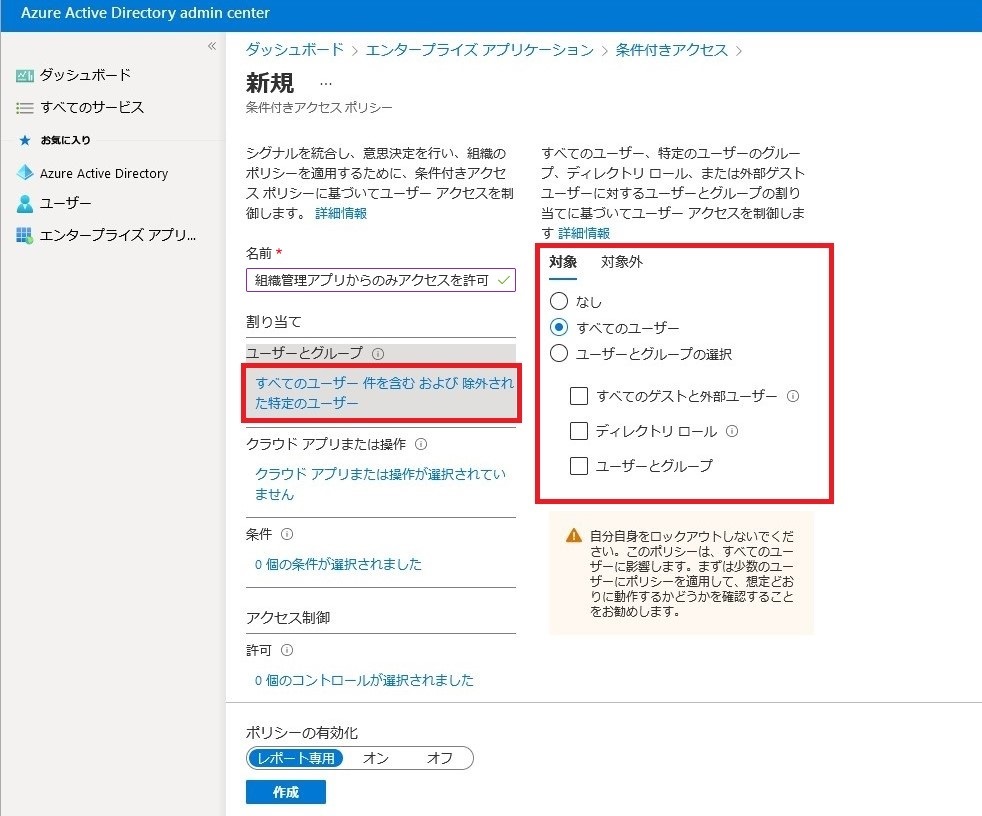Screen dimensions: 982x816
Task: Check すべてのゲストと外部ユーザー checkbox
Action: coord(579,396)
